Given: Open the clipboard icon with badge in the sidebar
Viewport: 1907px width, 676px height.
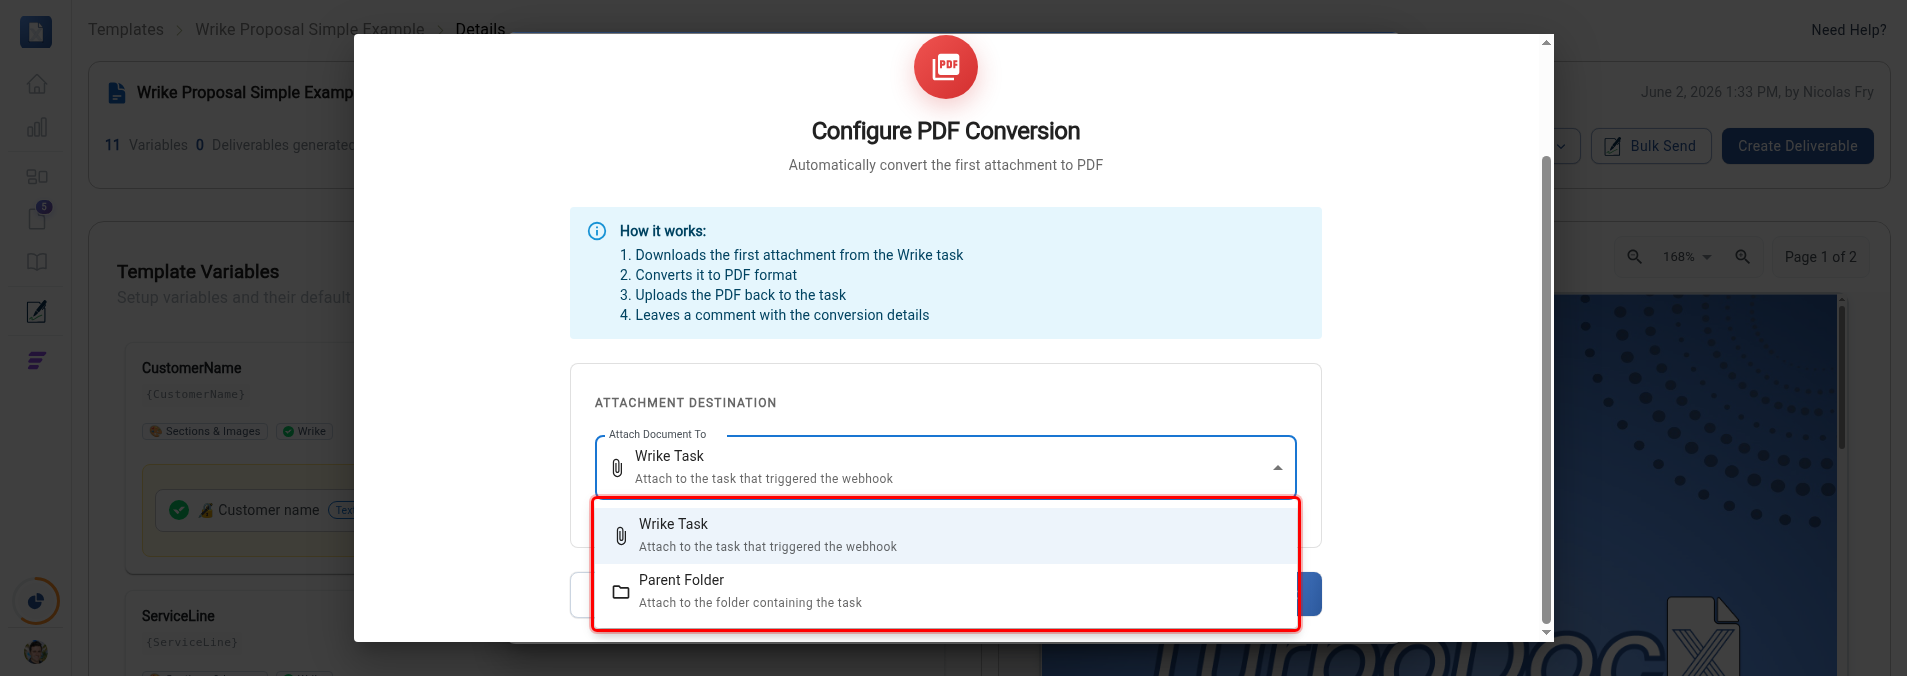Looking at the screenshot, I should [x=37, y=216].
